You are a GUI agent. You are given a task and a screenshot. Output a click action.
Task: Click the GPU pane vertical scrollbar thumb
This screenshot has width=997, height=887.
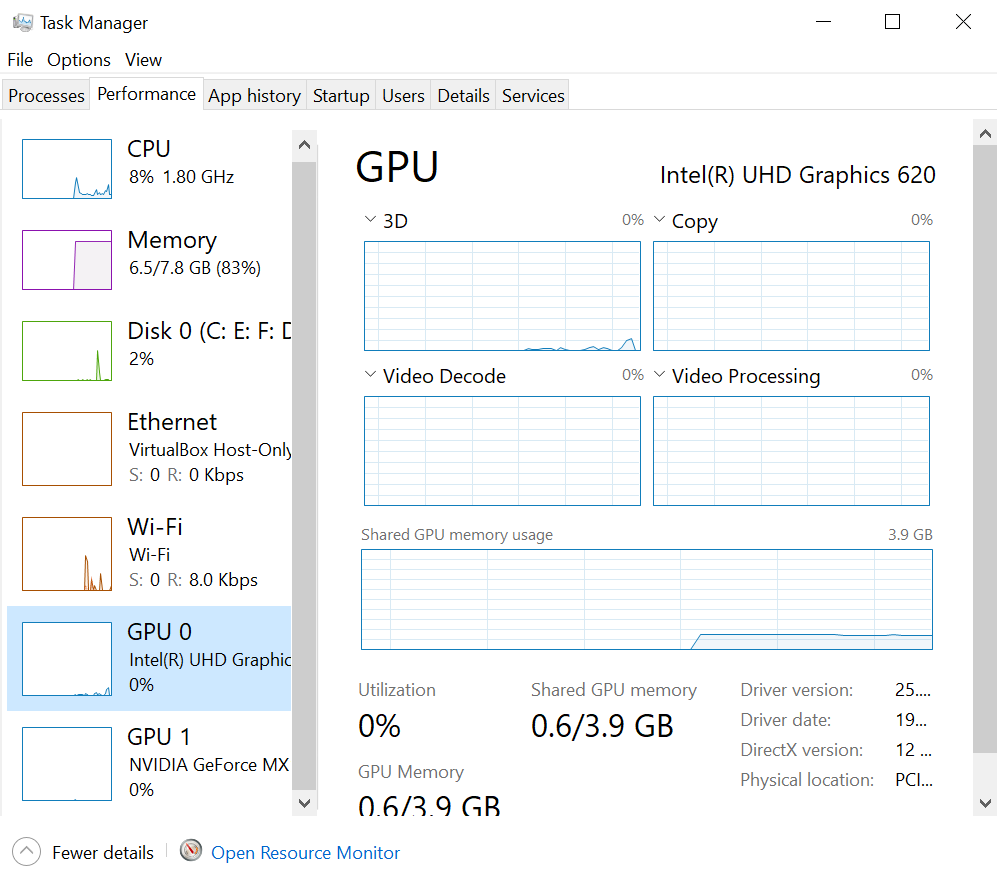click(x=985, y=450)
